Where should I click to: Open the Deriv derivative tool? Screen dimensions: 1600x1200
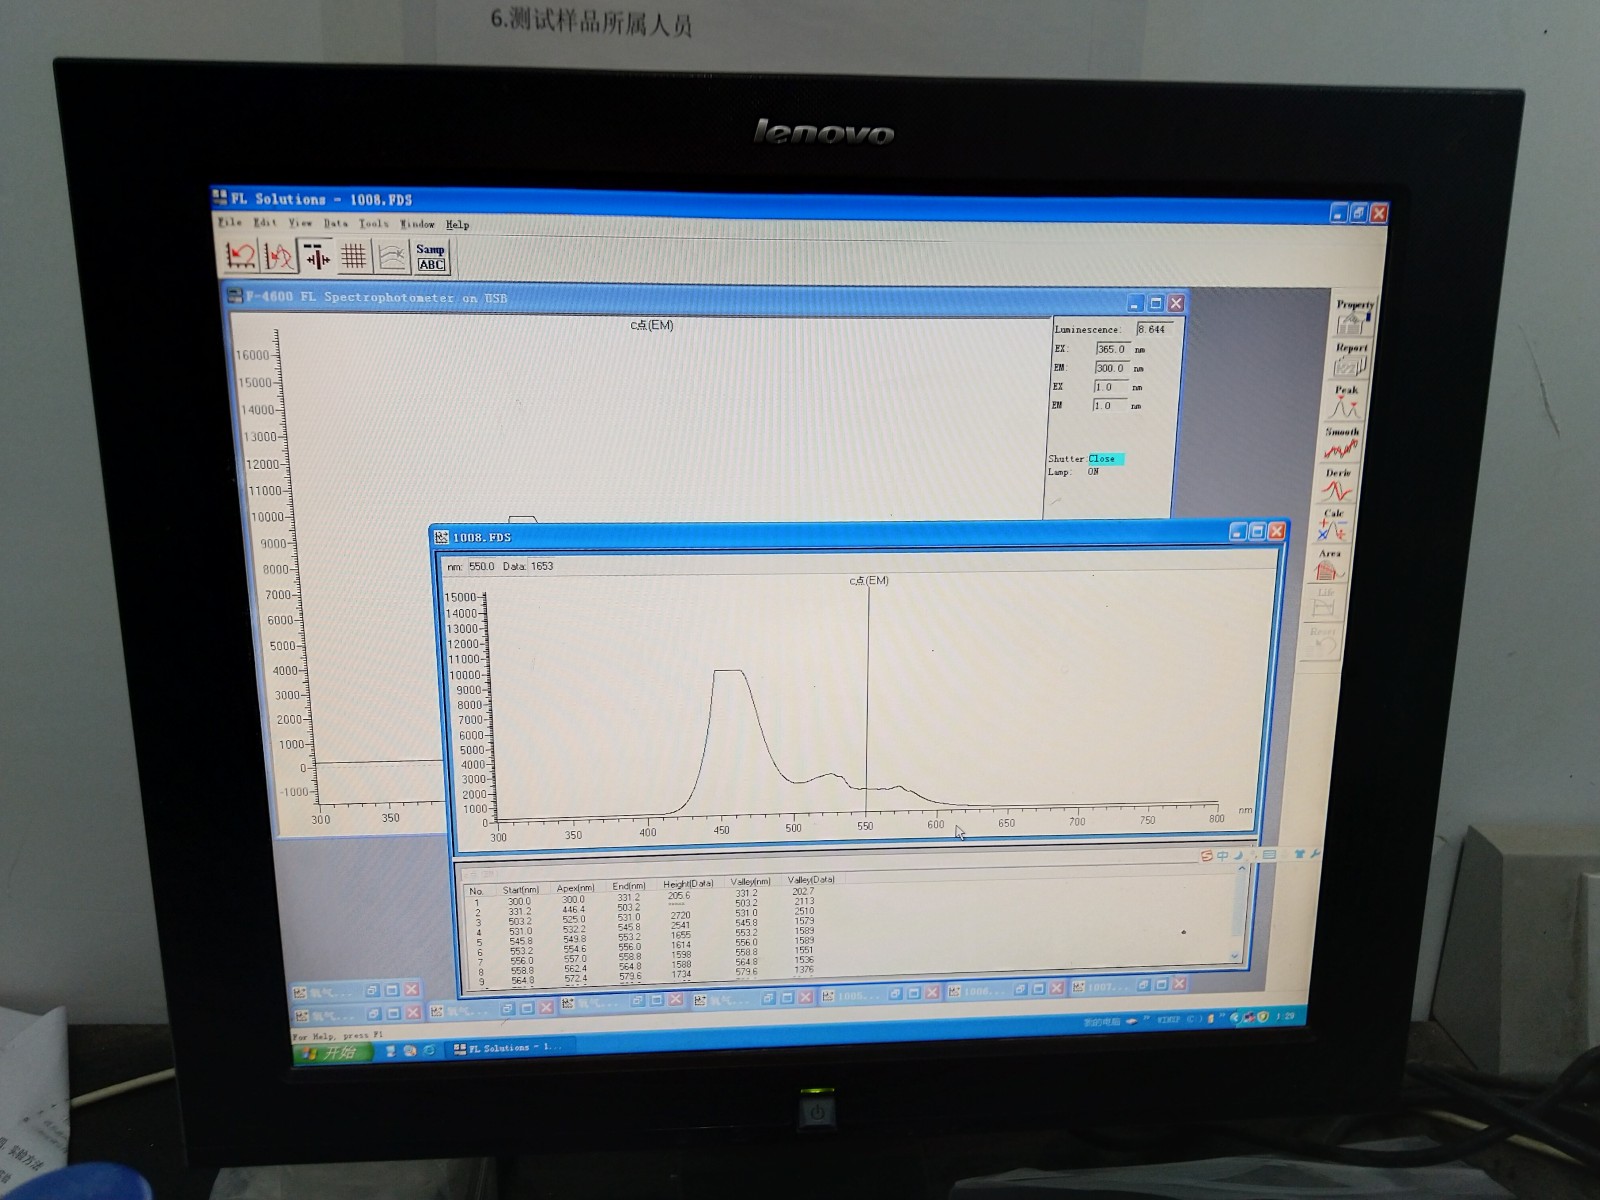(x=1338, y=485)
